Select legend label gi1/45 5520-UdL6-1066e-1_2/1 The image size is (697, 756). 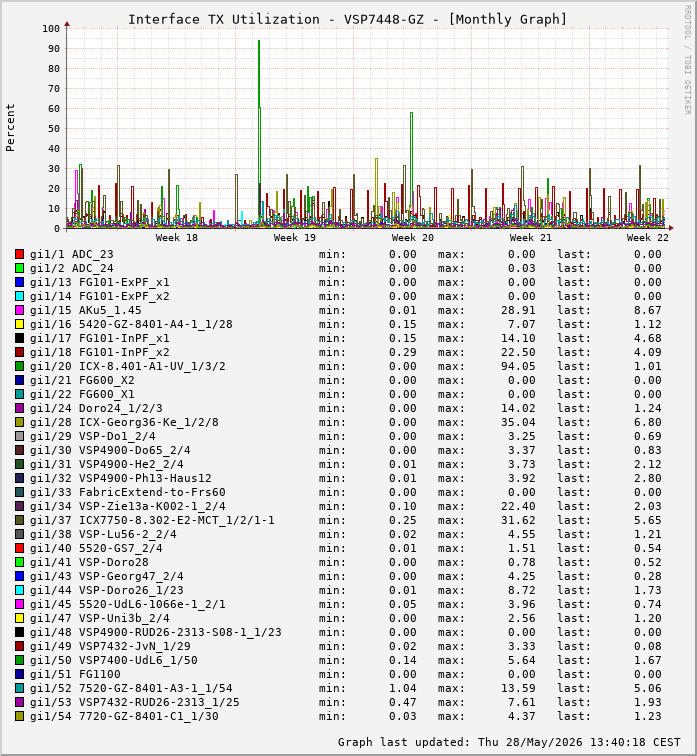click(128, 604)
